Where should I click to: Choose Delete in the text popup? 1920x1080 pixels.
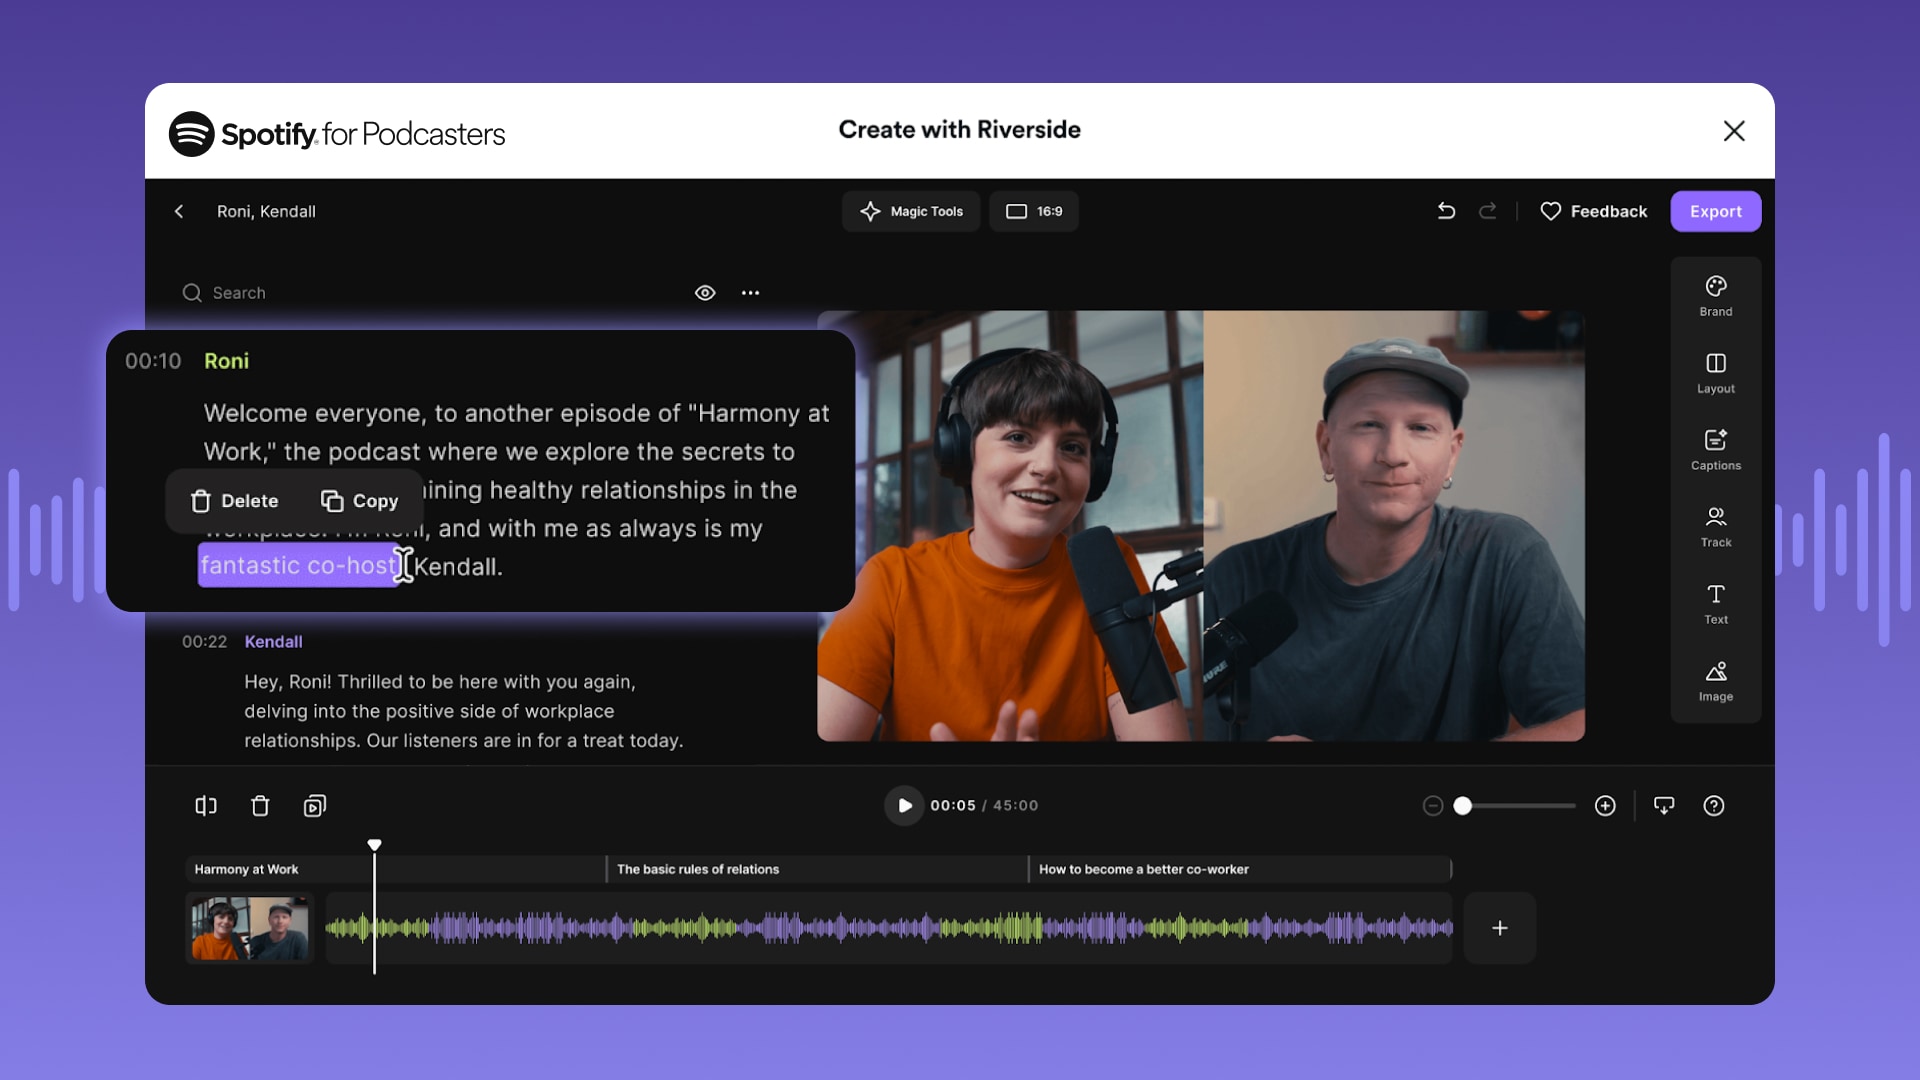235,501
